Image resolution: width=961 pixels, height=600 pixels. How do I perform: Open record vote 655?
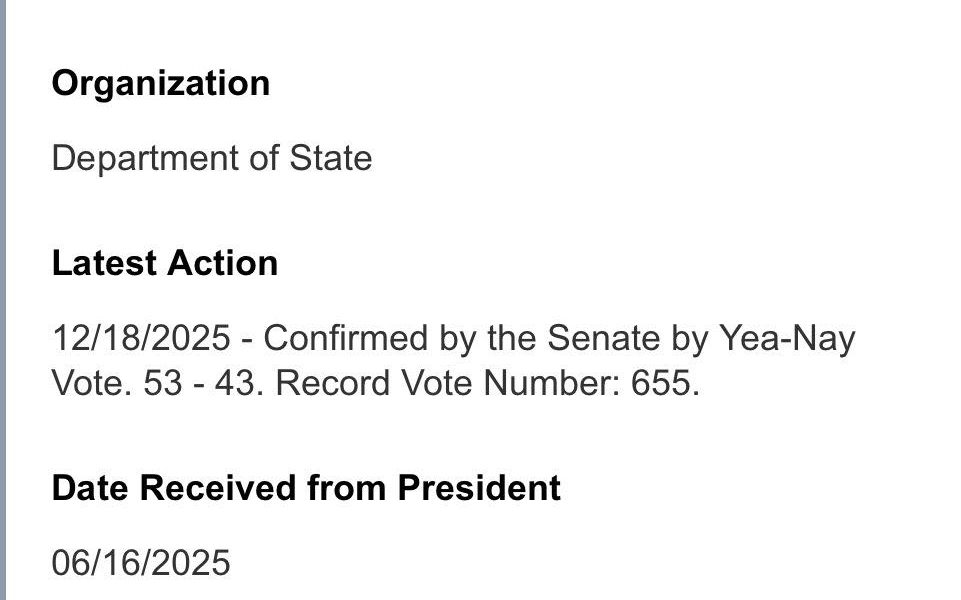[662, 384]
